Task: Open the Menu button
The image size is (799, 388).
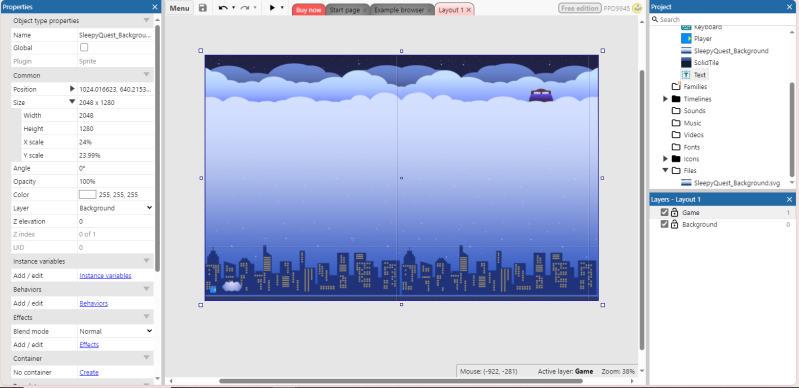Action: click(179, 8)
